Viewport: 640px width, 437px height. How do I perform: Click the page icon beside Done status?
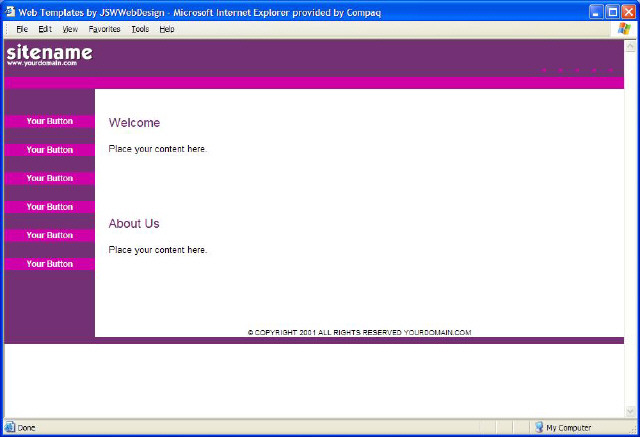[x=10, y=427]
